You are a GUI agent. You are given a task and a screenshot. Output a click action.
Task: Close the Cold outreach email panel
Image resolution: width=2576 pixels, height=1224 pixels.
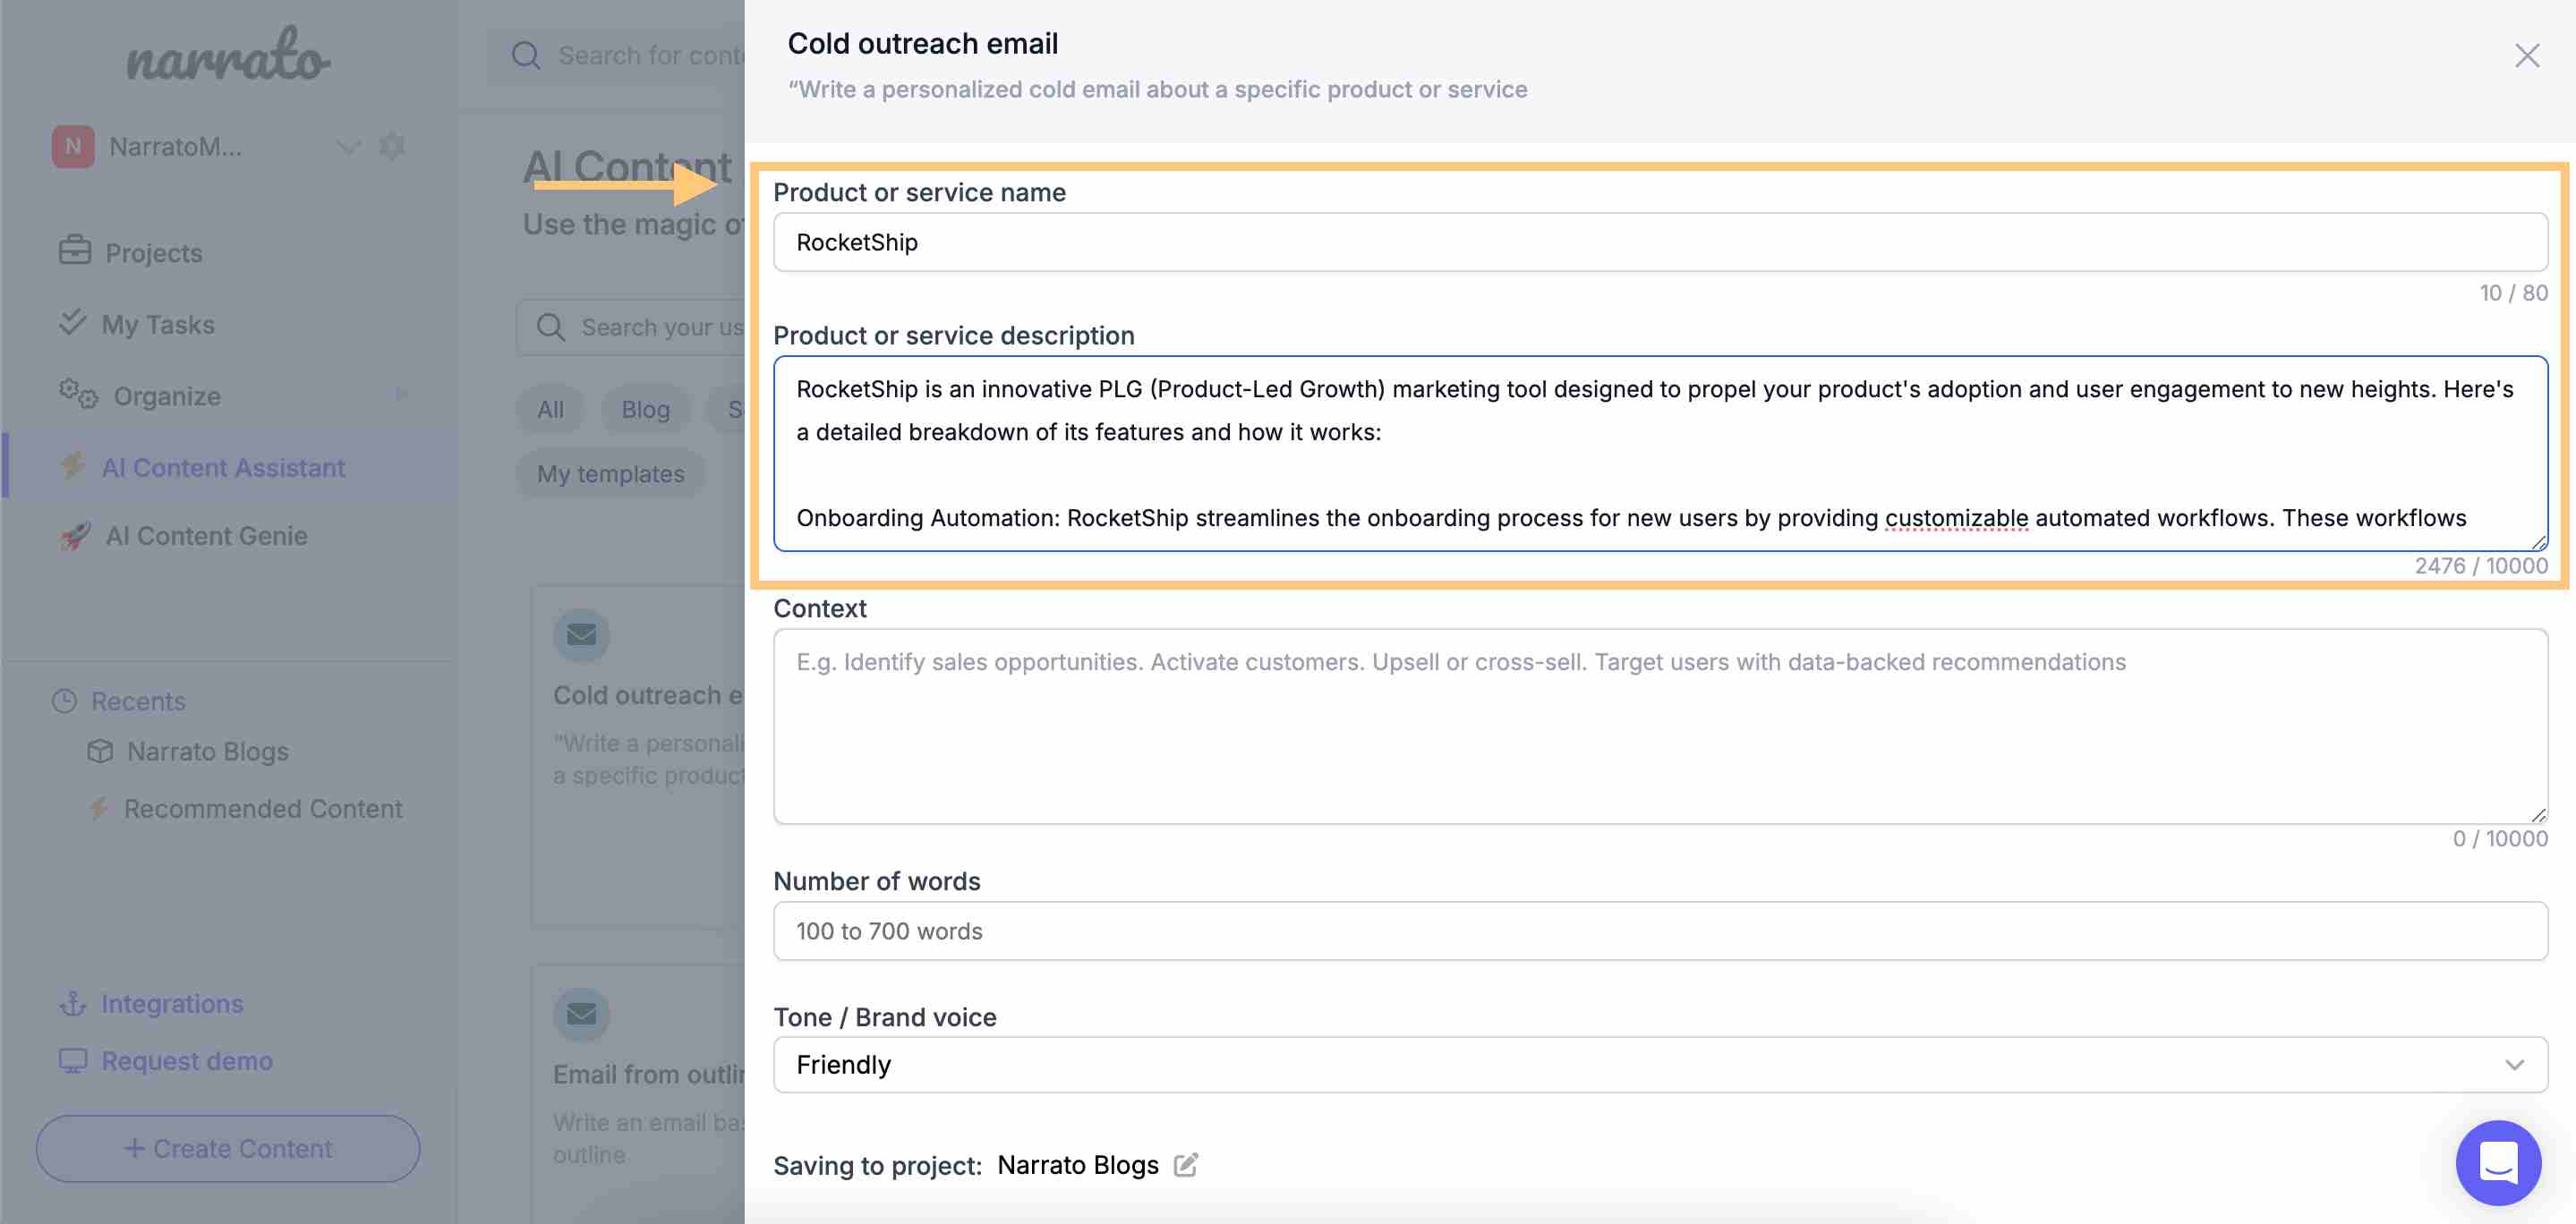click(x=2527, y=56)
